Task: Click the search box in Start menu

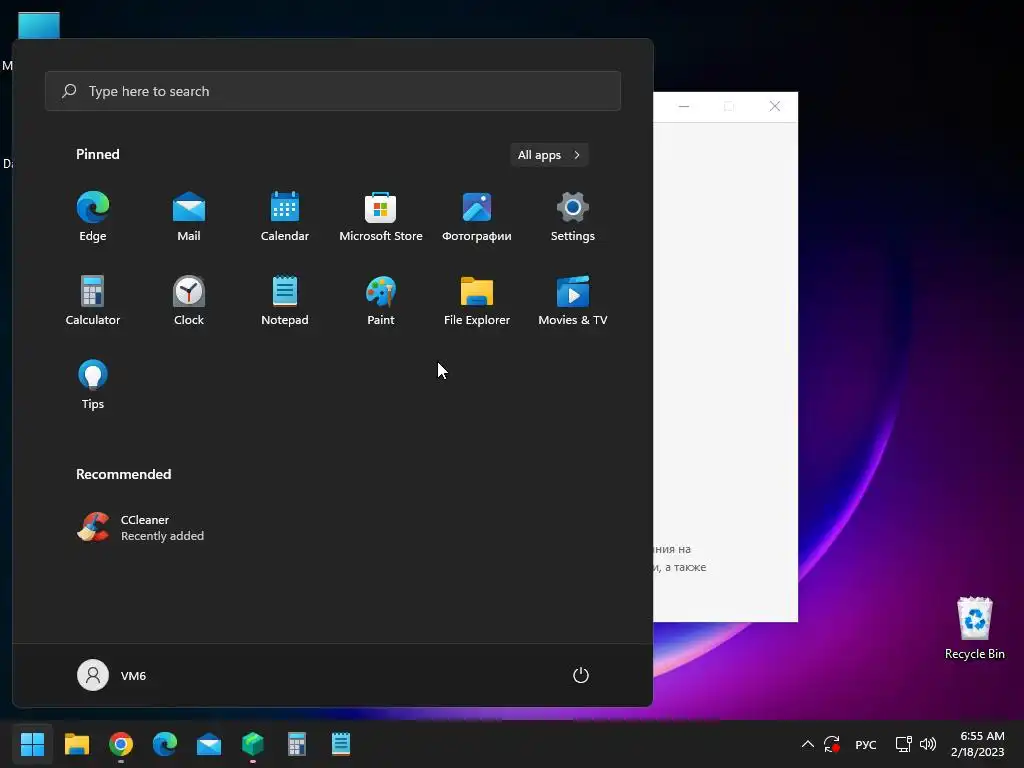Action: 333,91
